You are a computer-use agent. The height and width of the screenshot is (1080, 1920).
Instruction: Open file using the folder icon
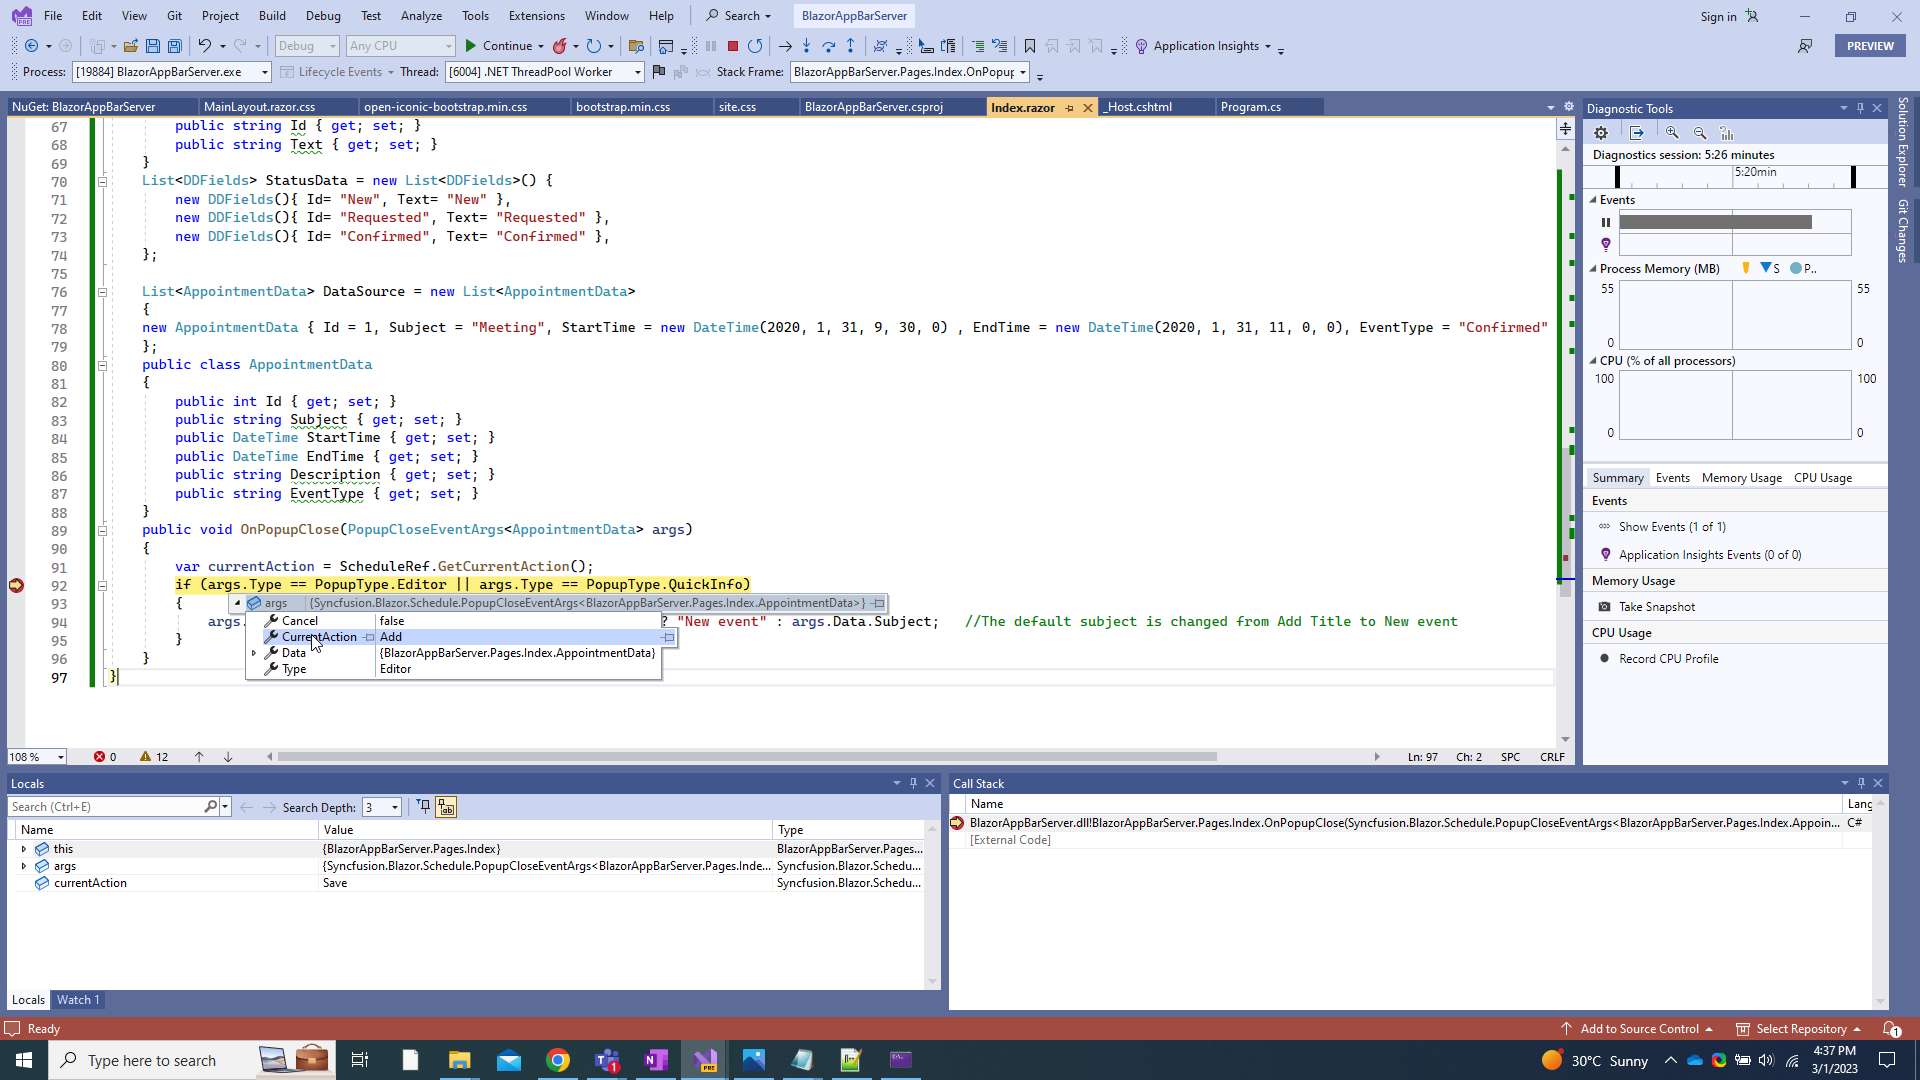point(131,46)
